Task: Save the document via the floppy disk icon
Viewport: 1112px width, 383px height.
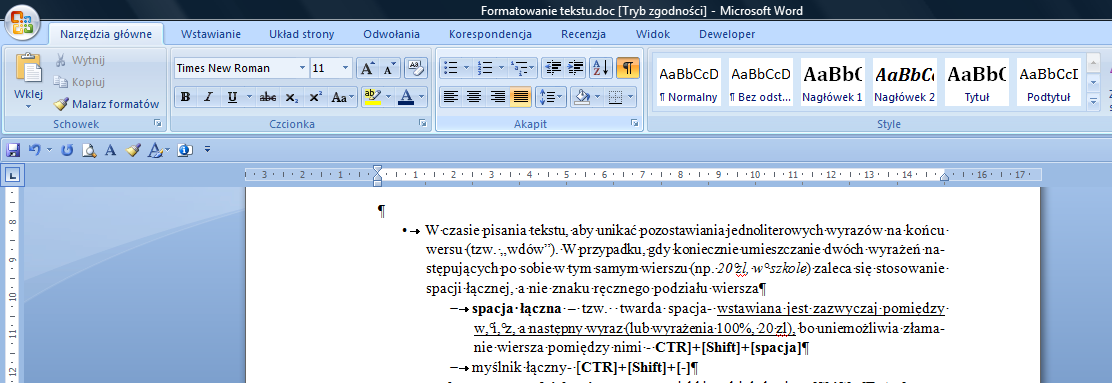Action: pos(13,150)
